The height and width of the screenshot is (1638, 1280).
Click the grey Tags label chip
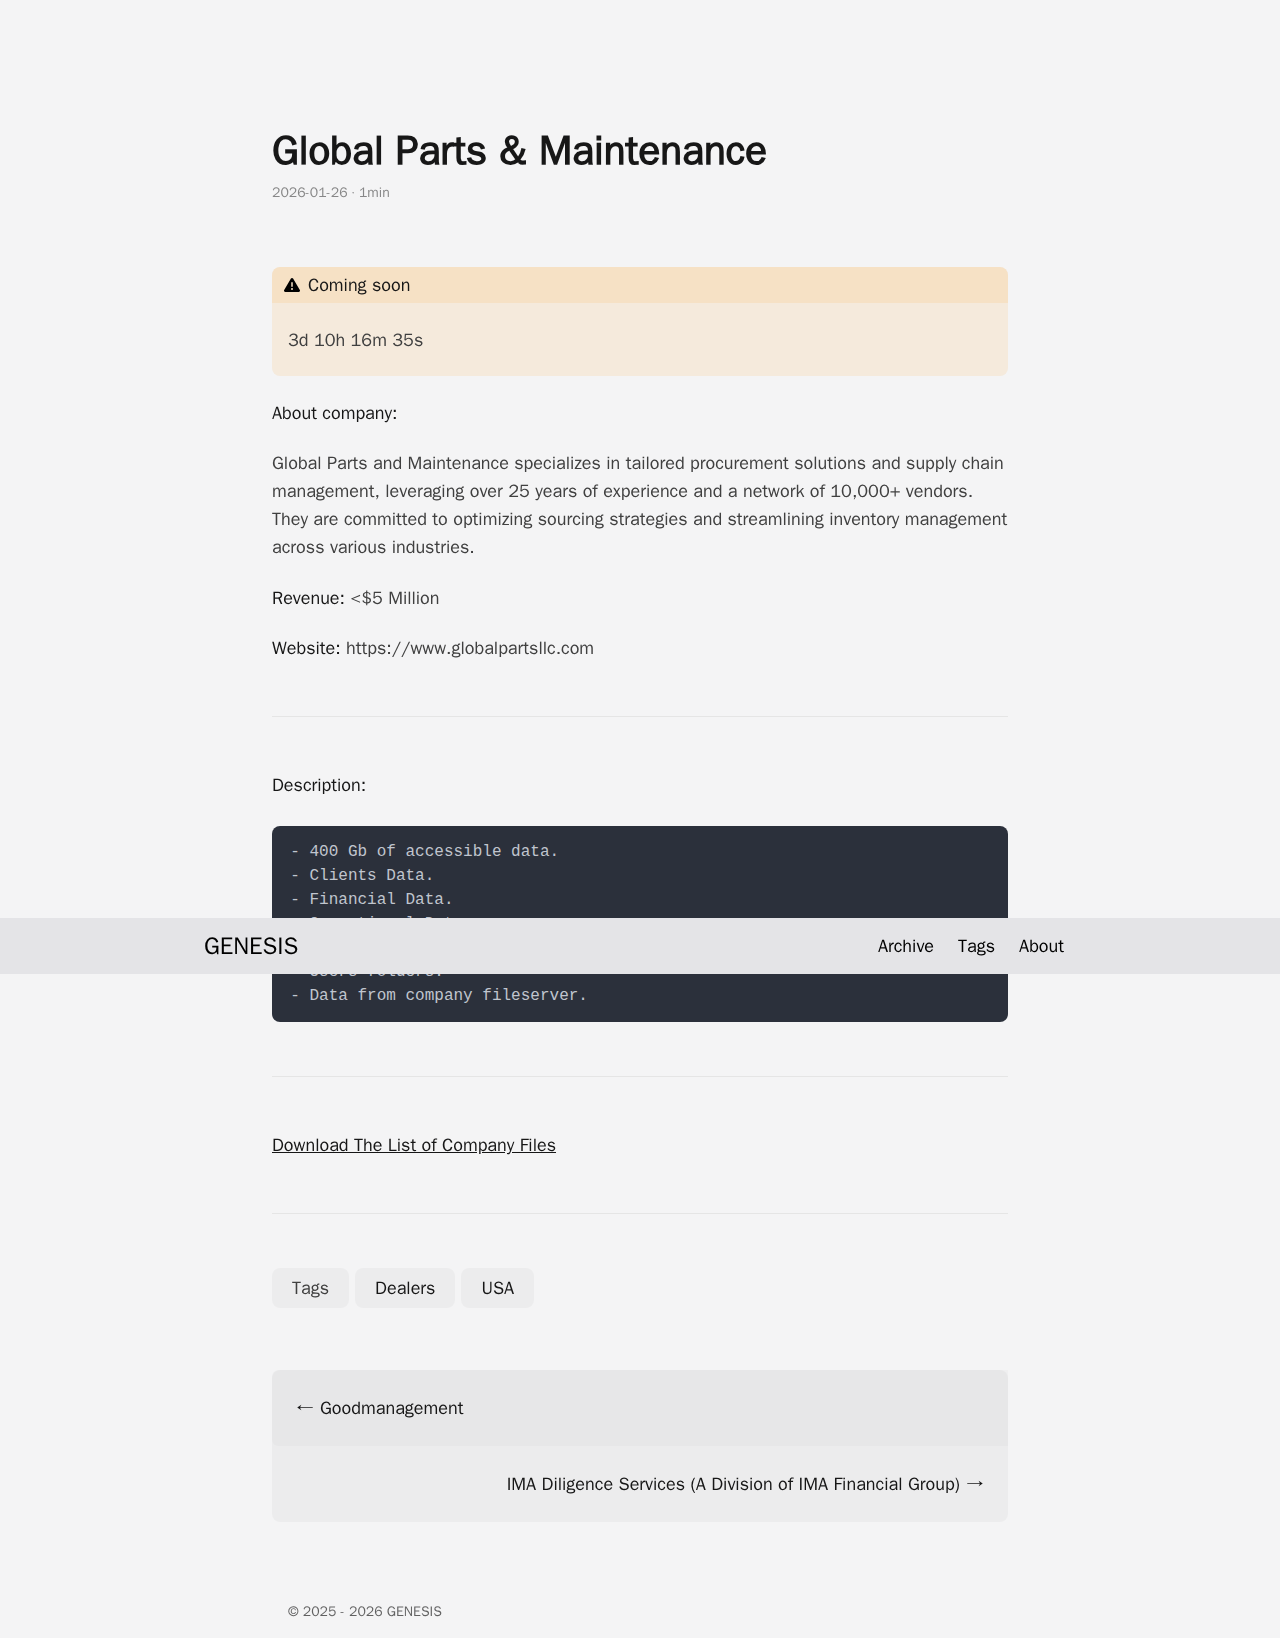coord(310,1288)
